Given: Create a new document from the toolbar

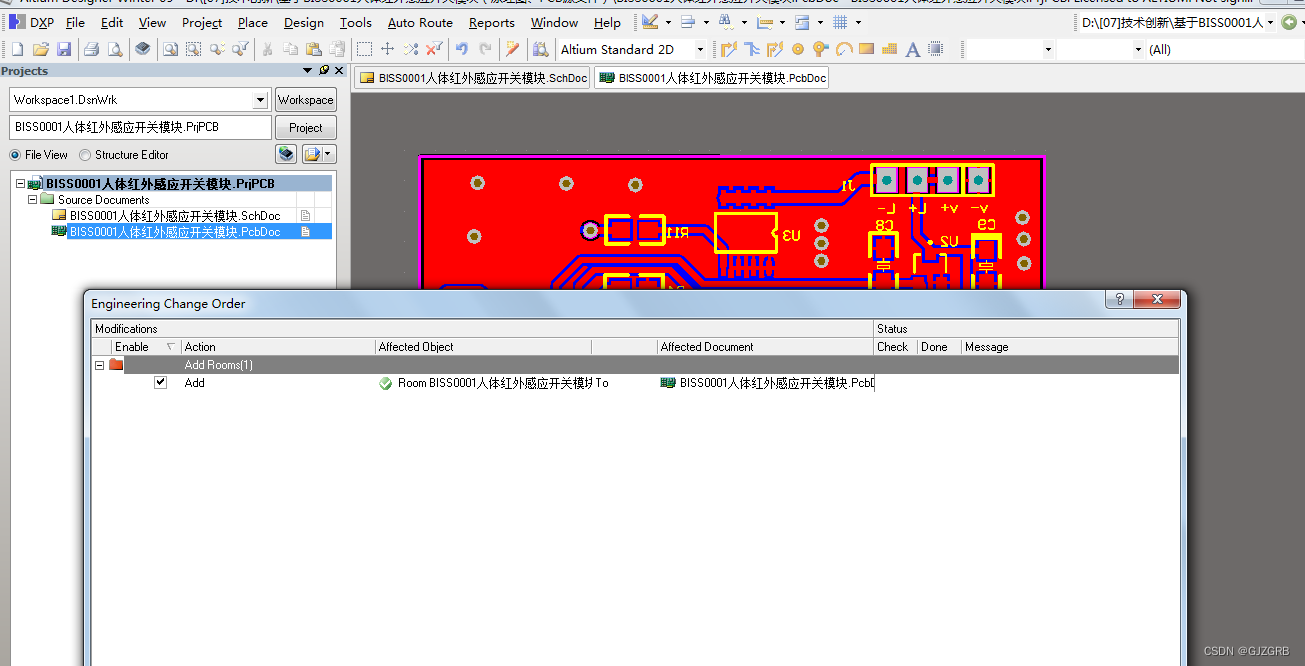Looking at the screenshot, I should click(x=17, y=49).
